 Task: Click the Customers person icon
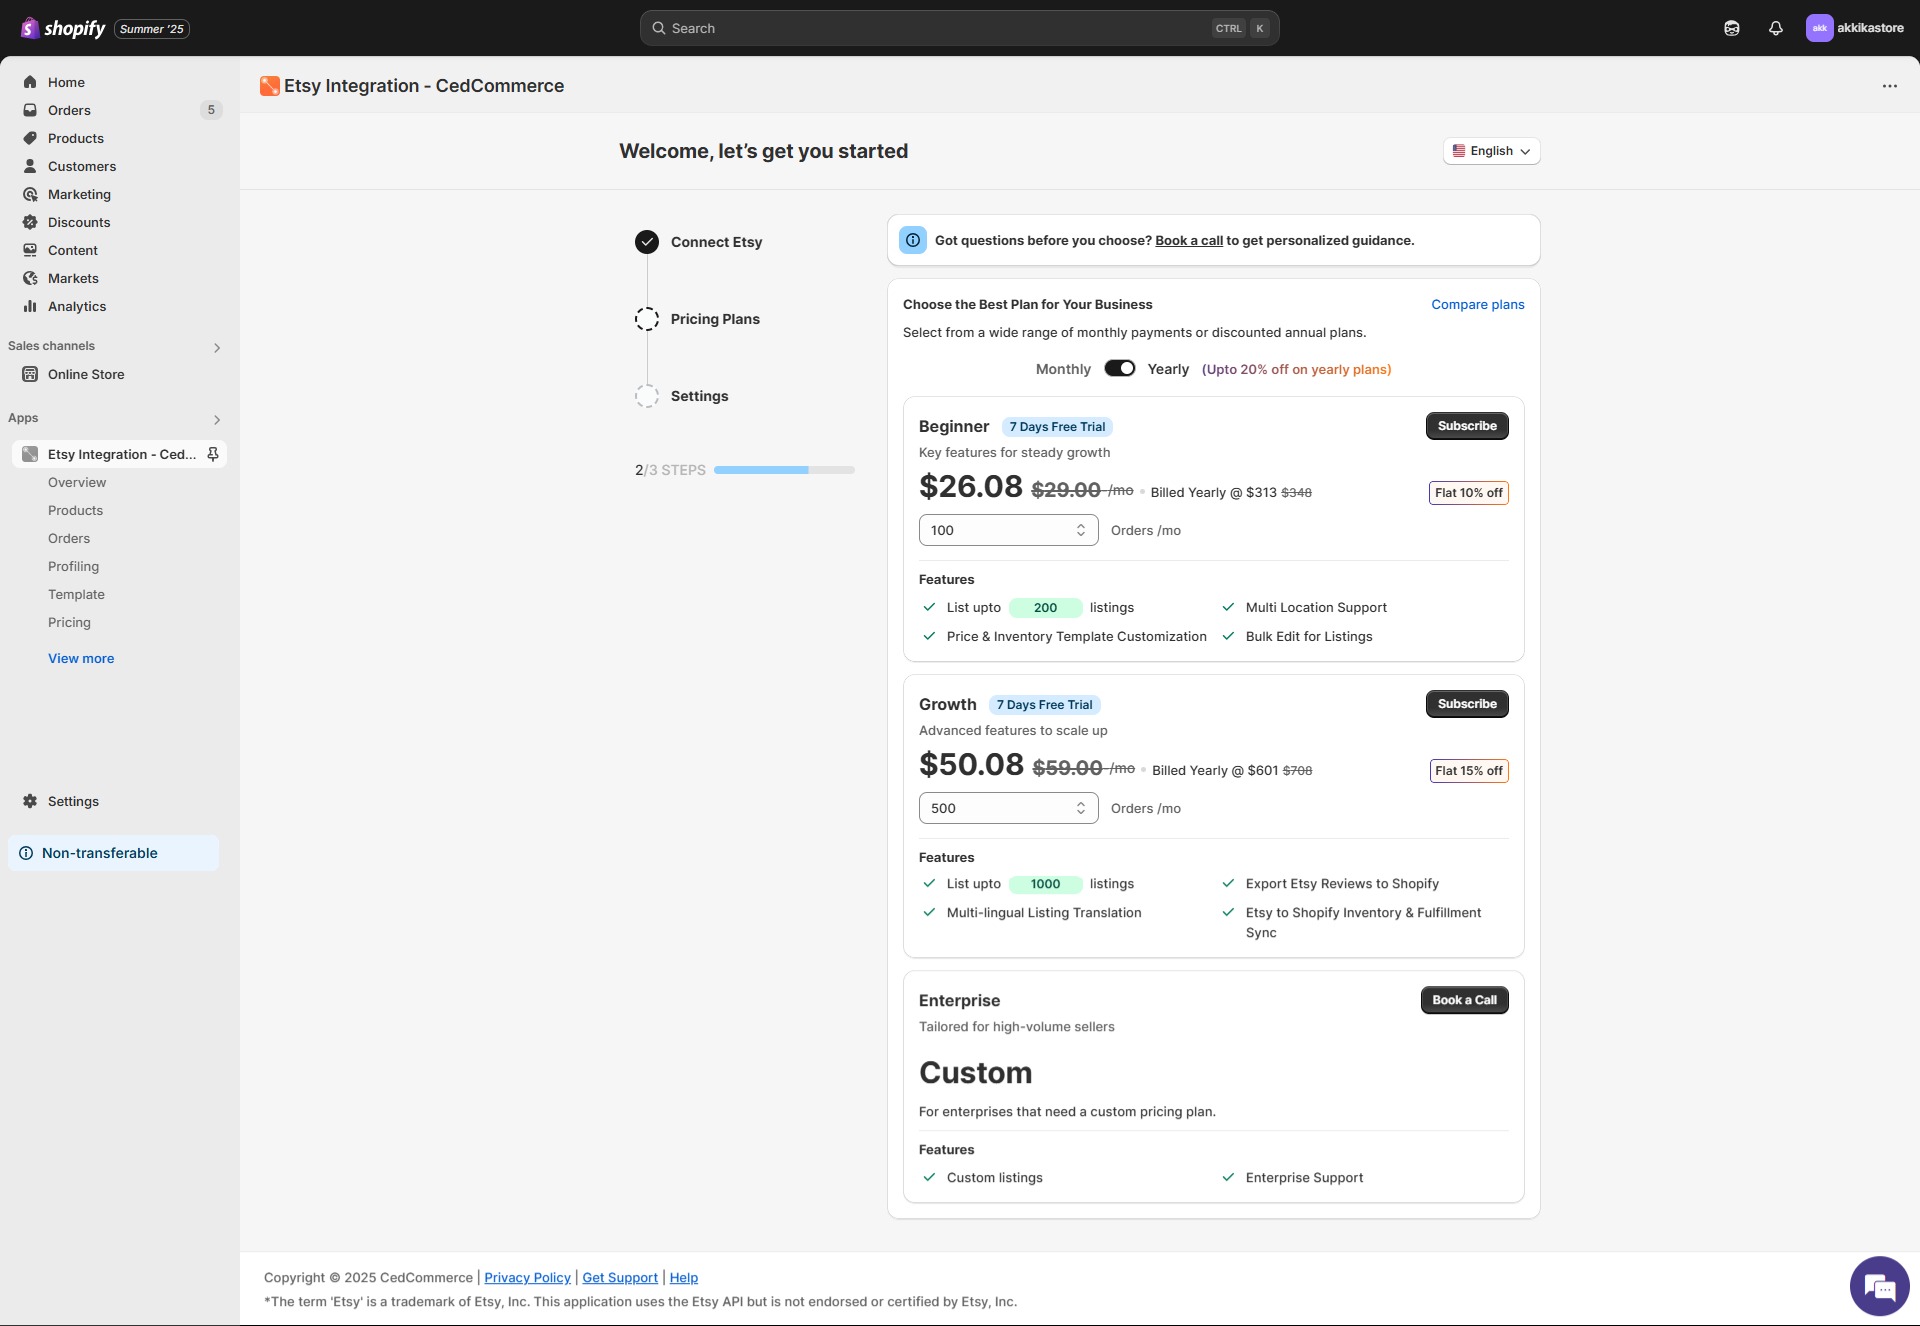pyautogui.click(x=30, y=166)
